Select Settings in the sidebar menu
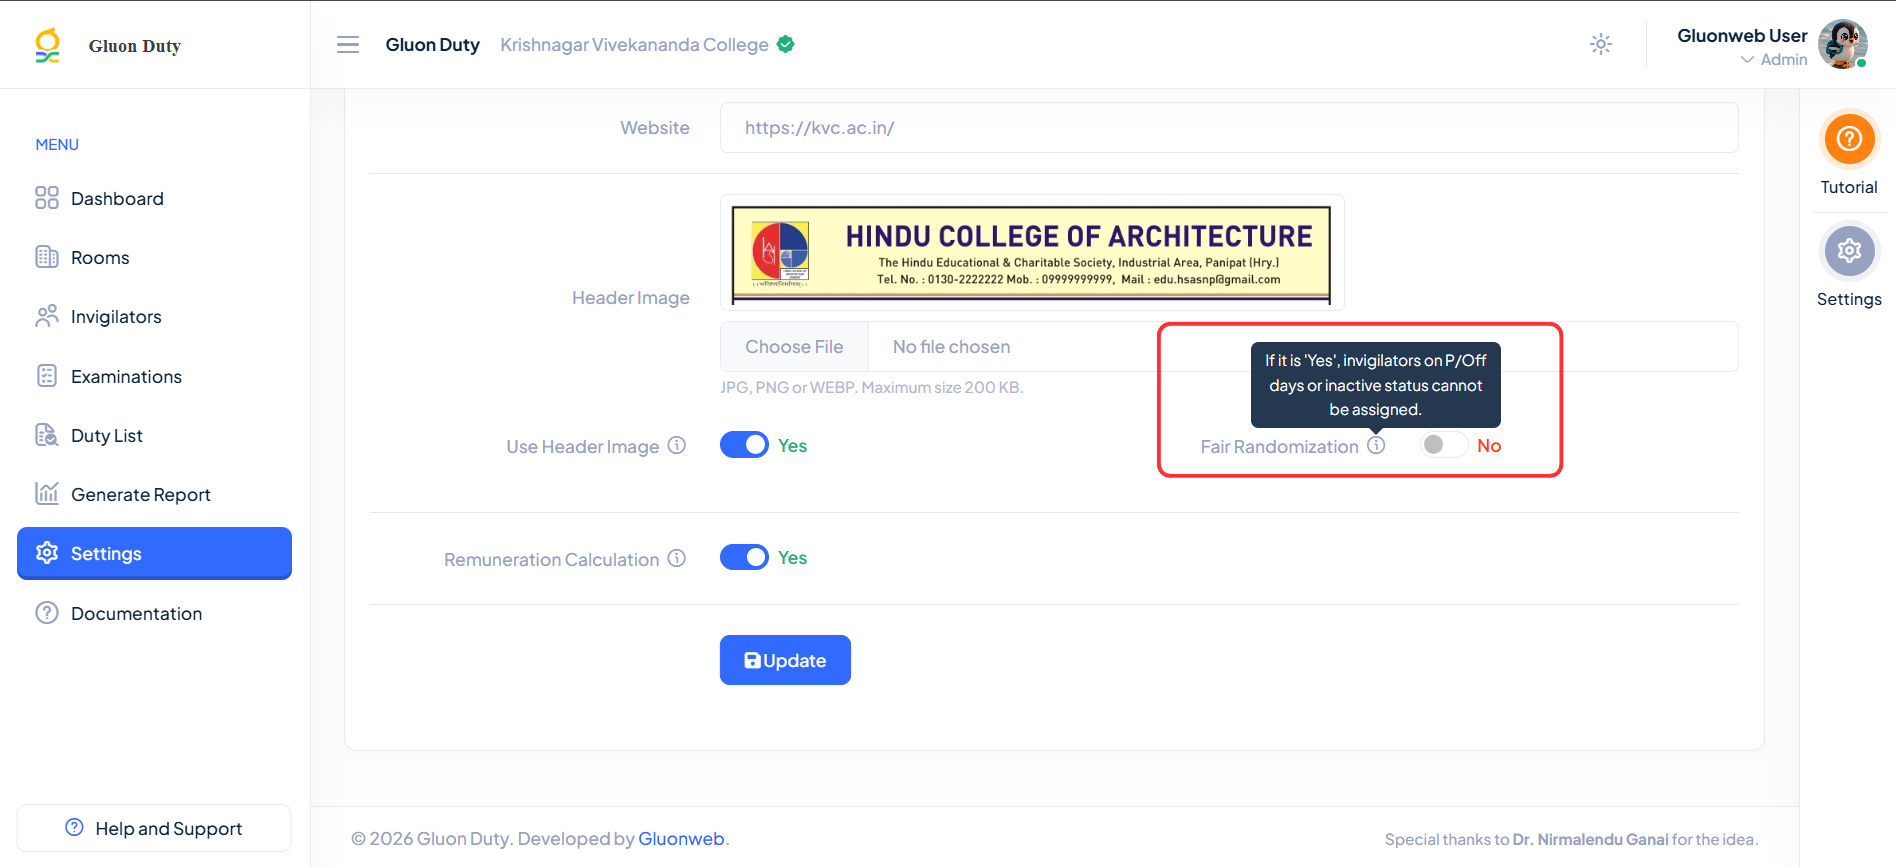This screenshot has height=867, width=1896. tap(154, 553)
